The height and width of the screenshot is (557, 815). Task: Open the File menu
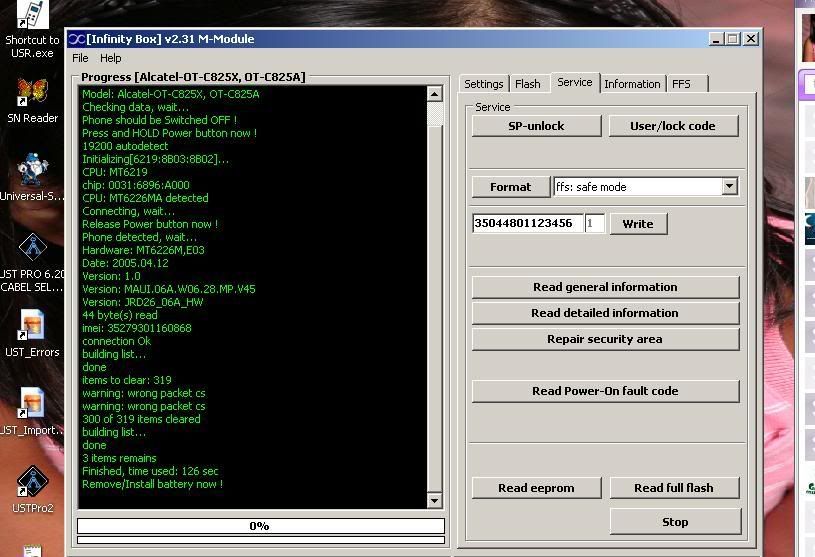[x=80, y=59]
